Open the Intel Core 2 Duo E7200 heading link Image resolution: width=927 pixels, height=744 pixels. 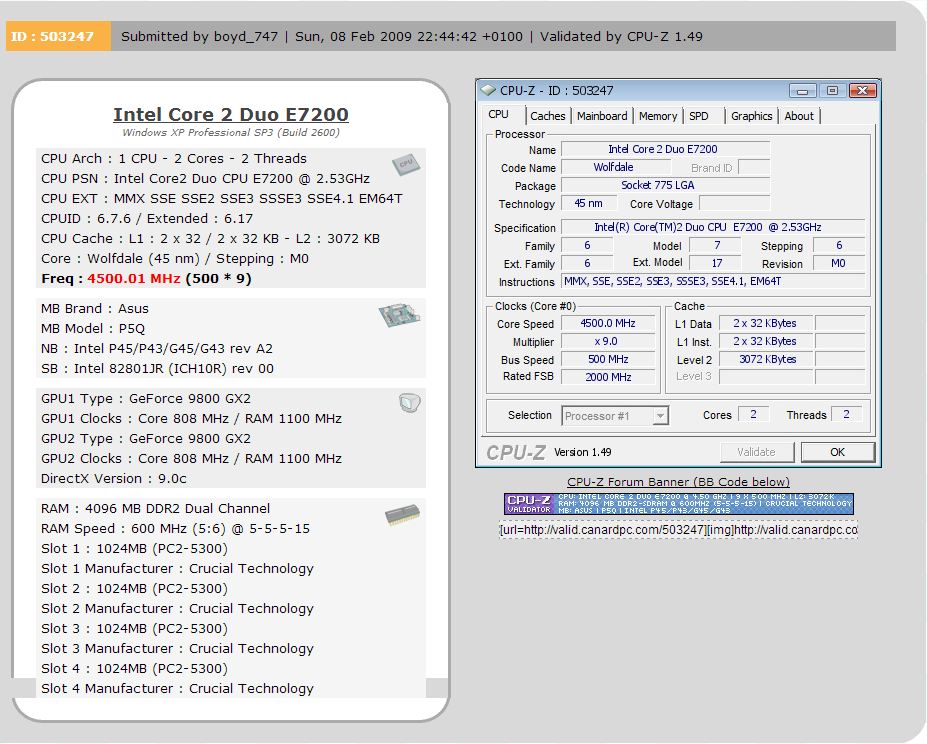231,114
